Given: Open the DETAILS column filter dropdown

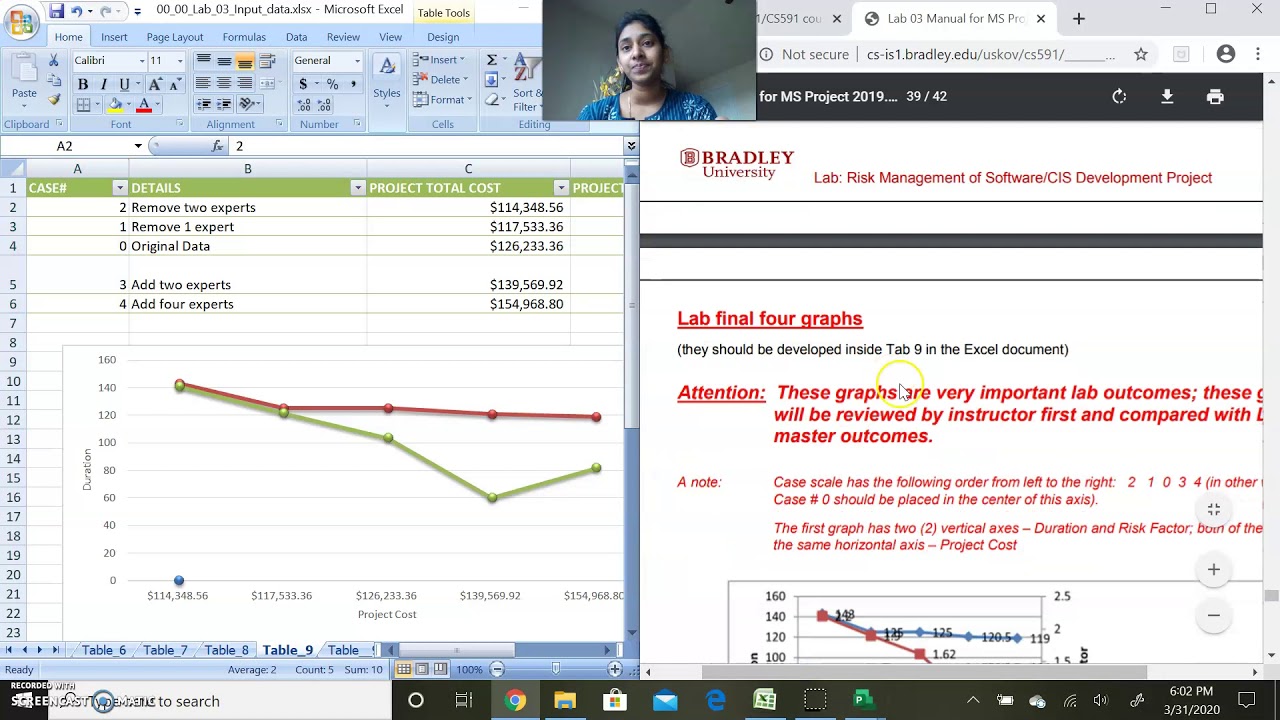Looking at the screenshot, I should coord(358,188).
